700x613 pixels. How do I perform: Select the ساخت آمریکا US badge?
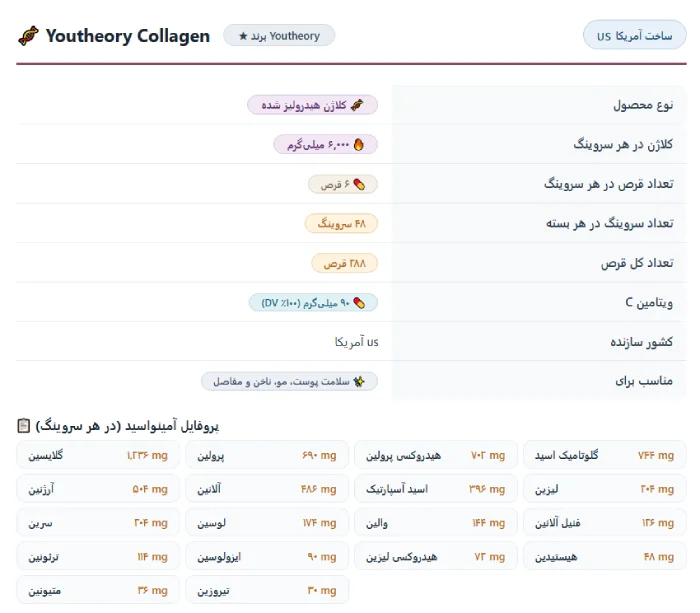[634, 35]
